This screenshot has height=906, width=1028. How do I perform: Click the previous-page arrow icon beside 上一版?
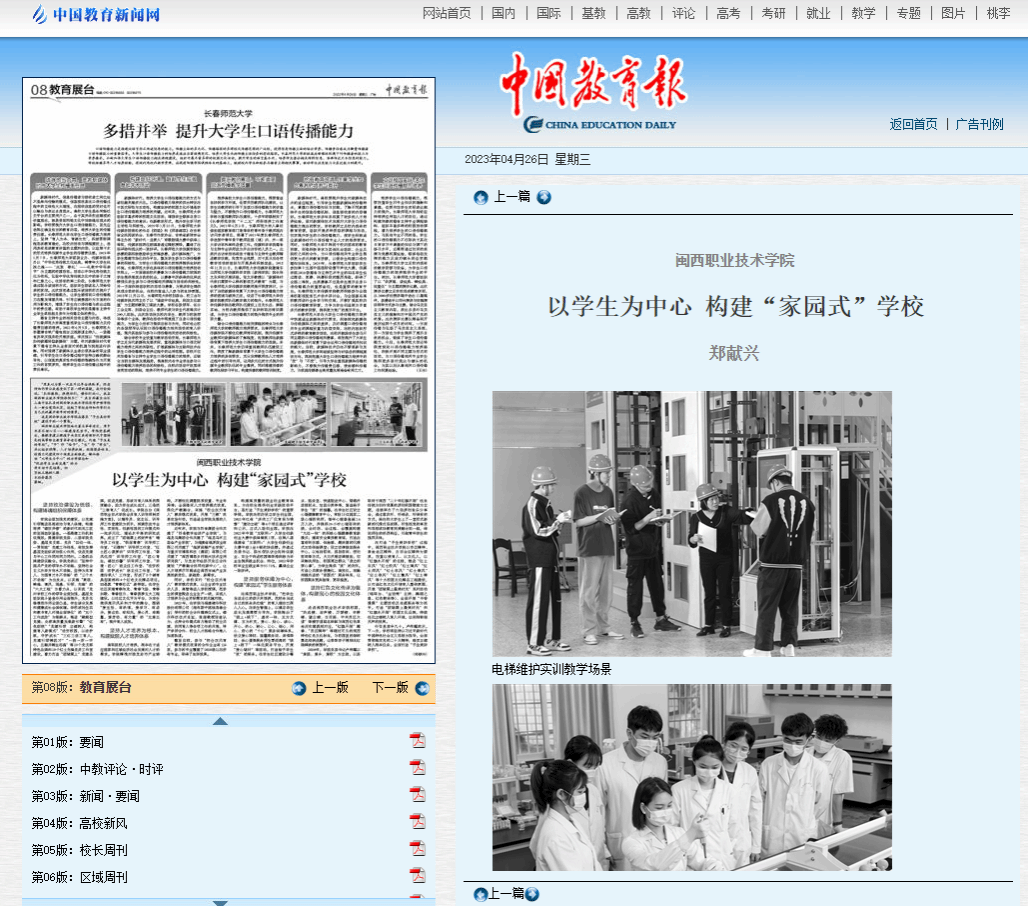coord(298,688)
